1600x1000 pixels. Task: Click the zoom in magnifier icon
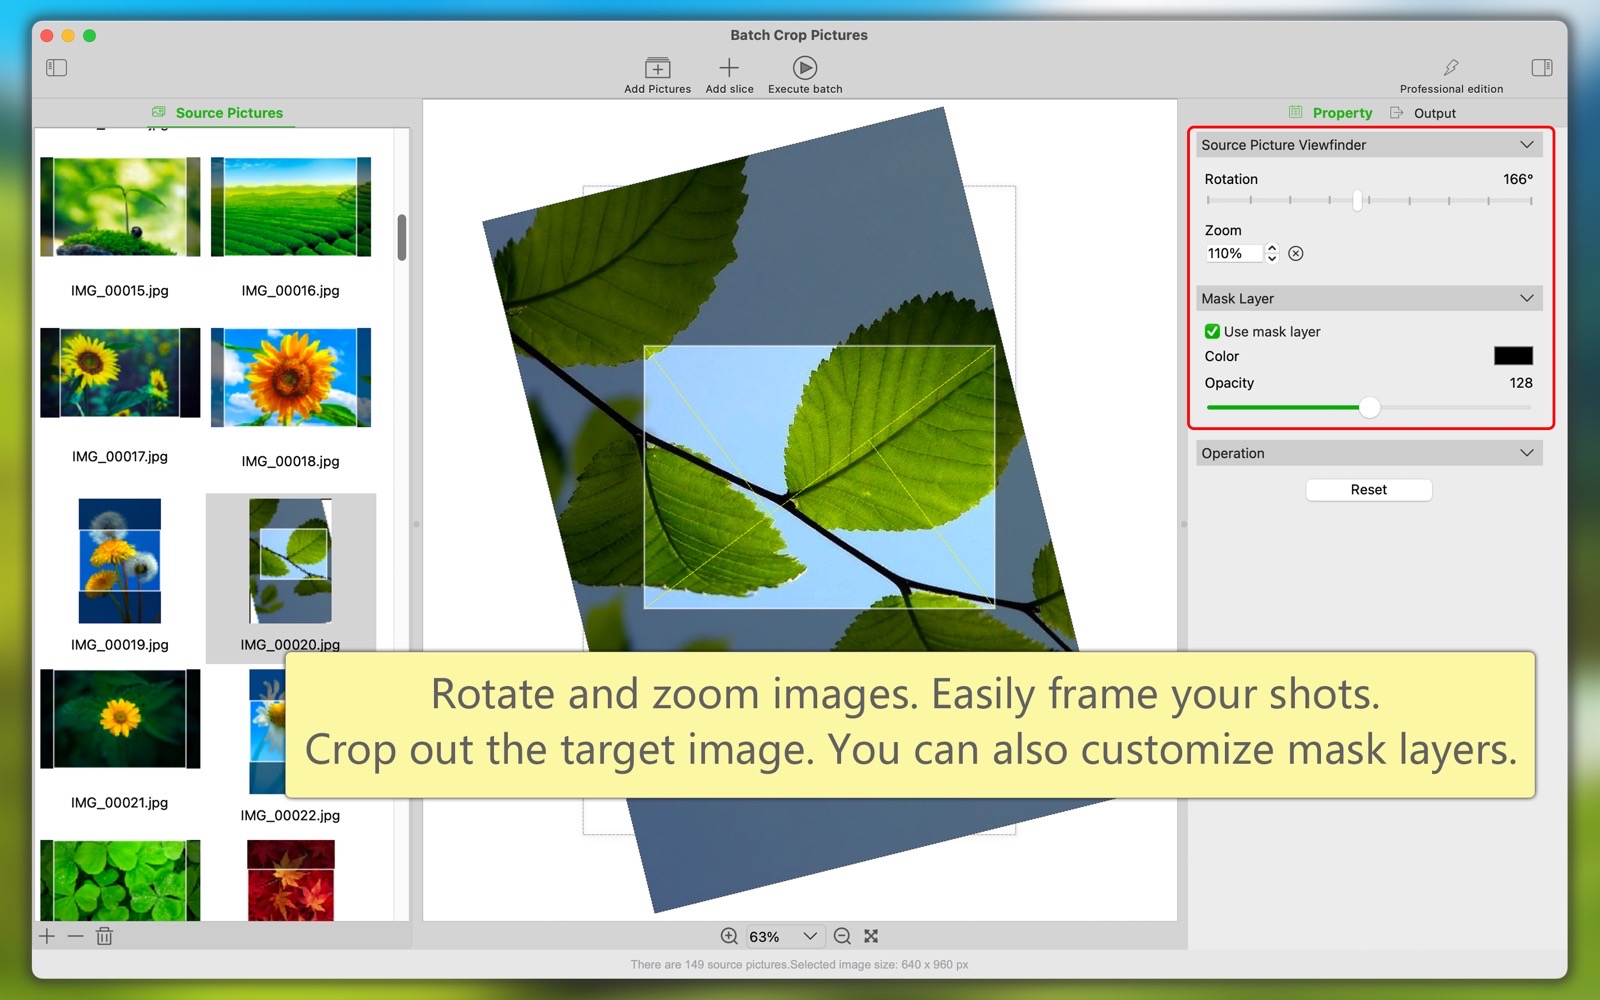[x=729, y=936]
